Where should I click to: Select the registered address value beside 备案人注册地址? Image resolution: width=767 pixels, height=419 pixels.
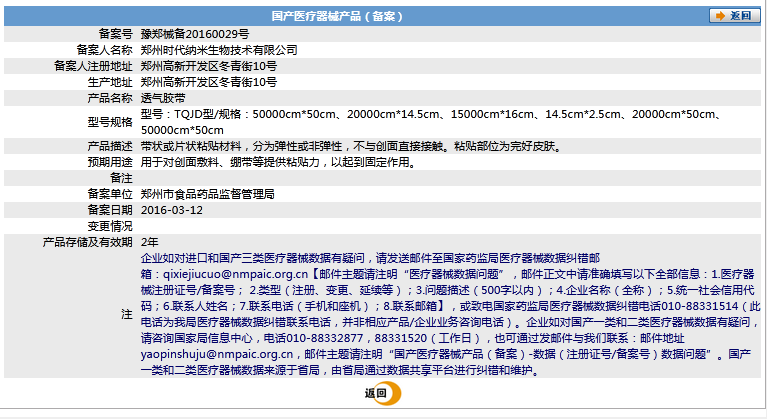[x=209, y=66]
